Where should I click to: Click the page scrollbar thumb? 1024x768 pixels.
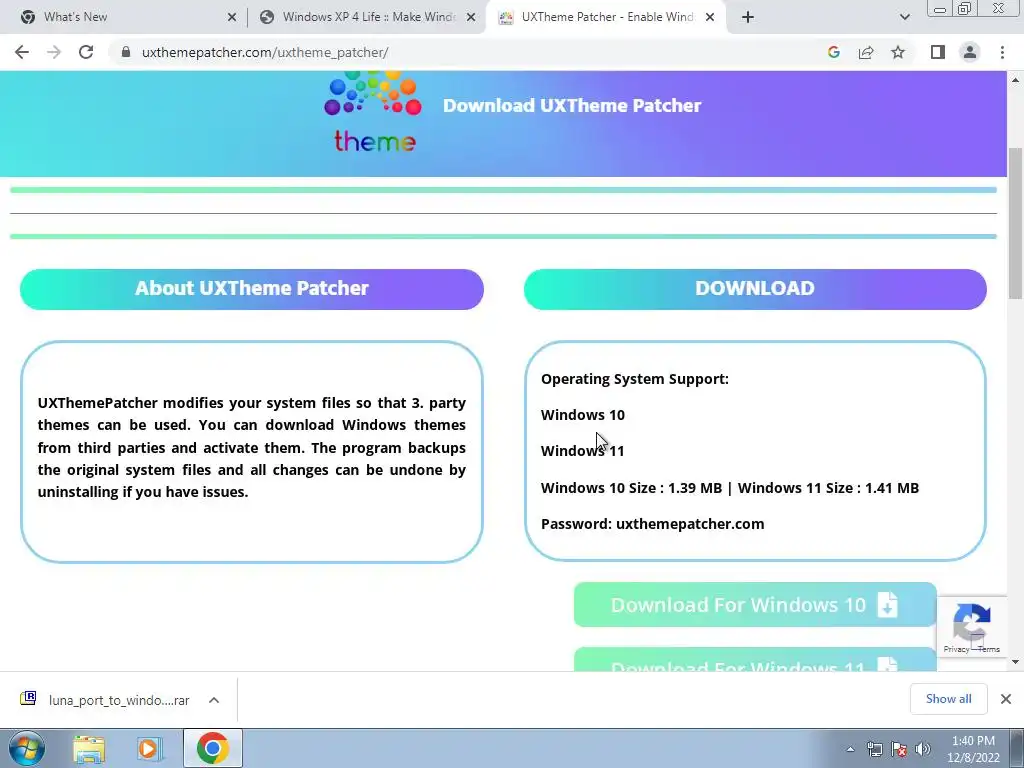coord(1015,222)
